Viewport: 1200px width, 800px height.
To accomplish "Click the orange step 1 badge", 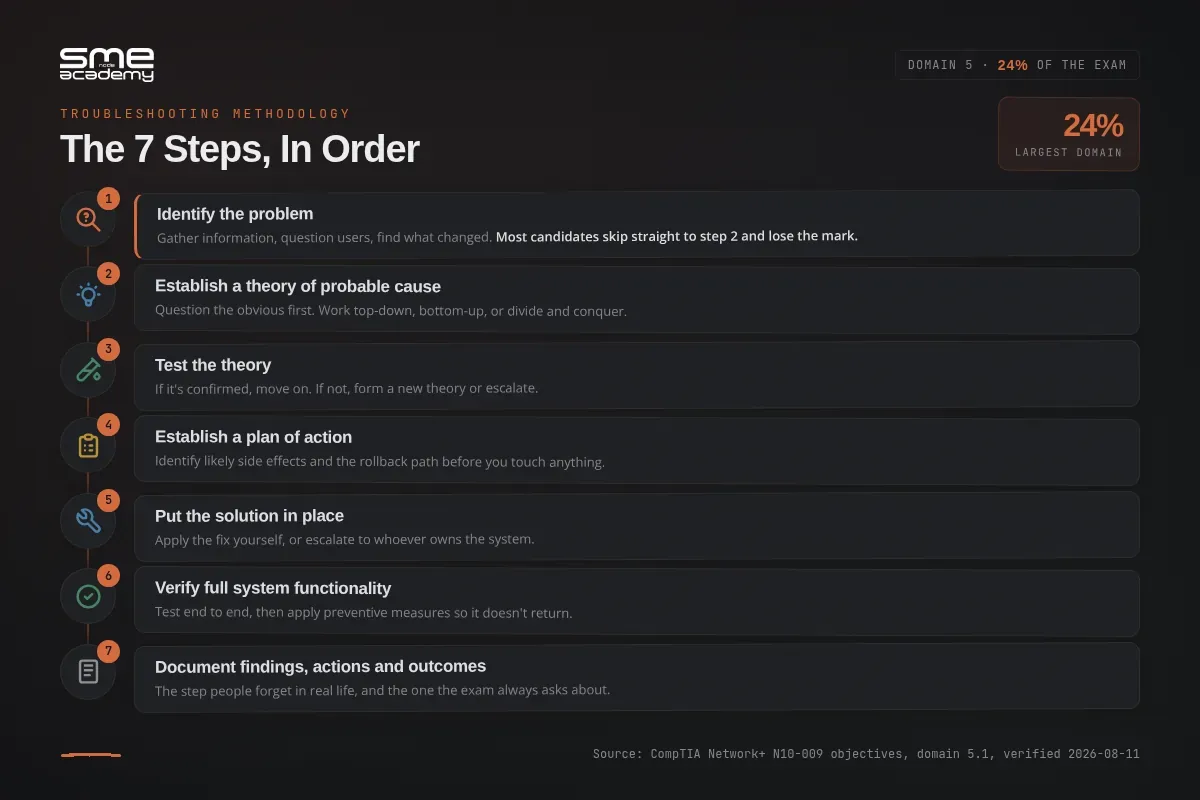I will pos(108,198).
